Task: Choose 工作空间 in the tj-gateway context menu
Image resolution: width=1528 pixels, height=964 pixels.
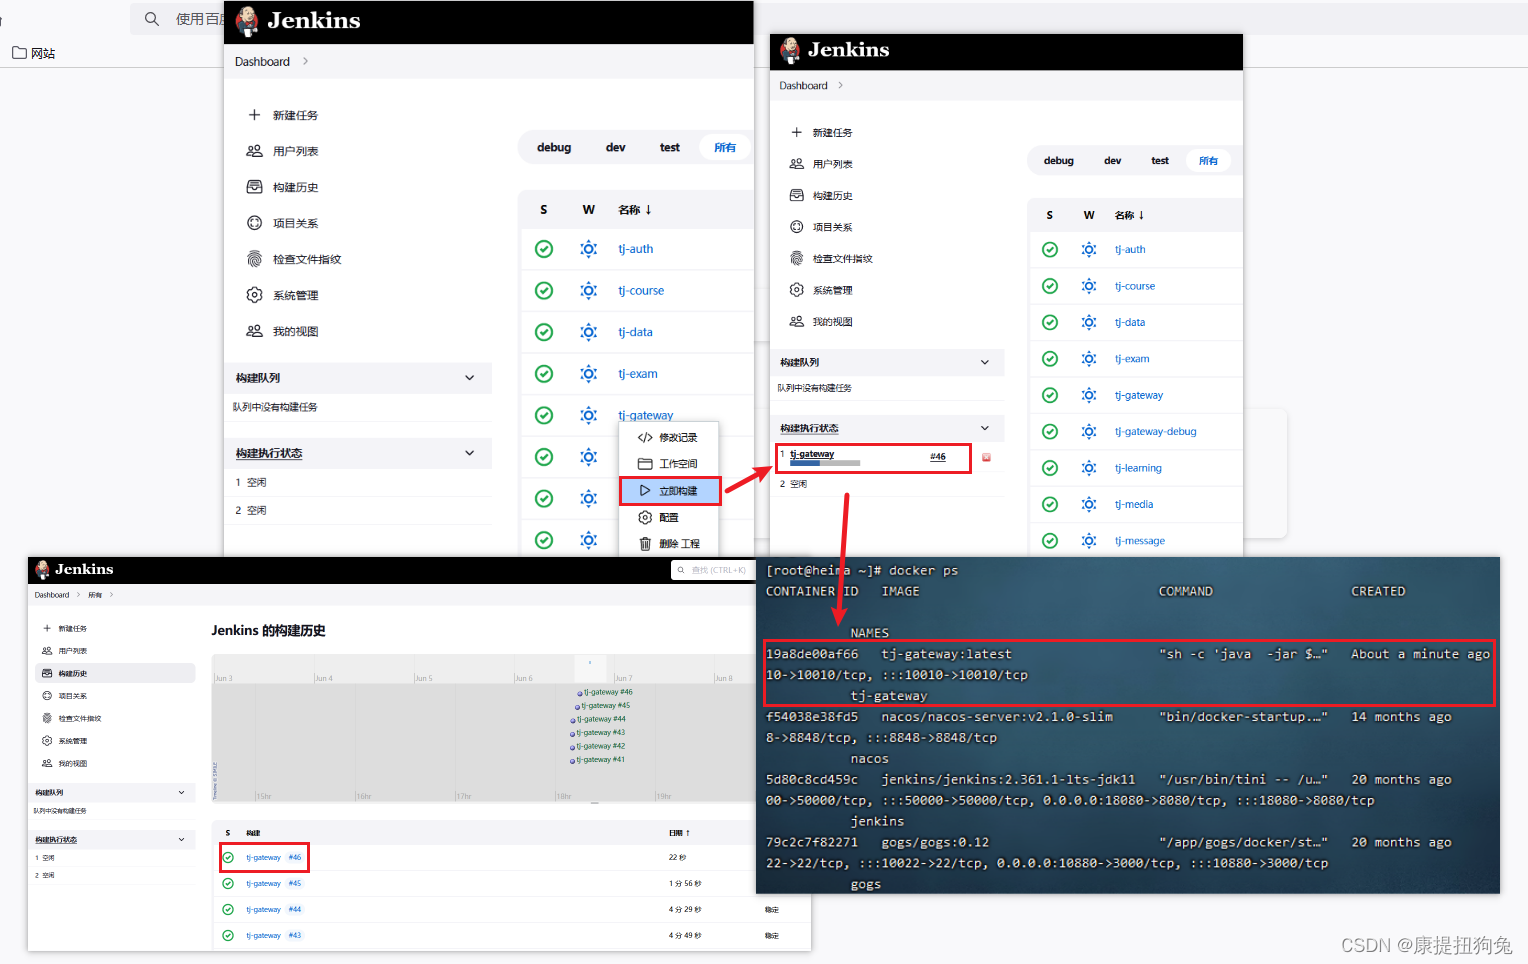Action: click(x=668, y=464)
